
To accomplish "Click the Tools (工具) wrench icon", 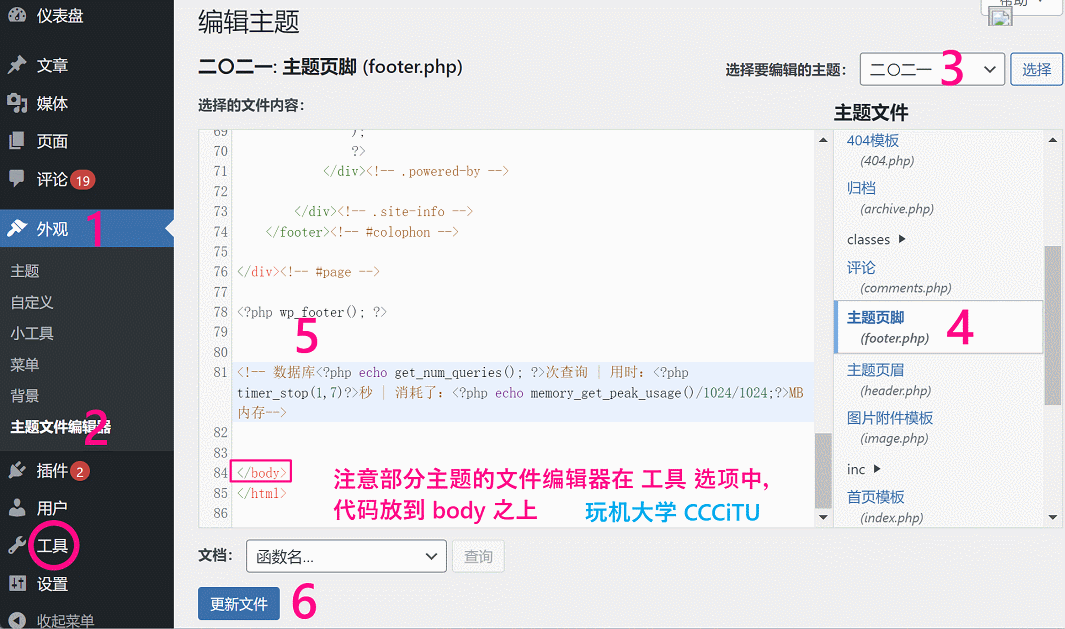I will pos(17,546).
